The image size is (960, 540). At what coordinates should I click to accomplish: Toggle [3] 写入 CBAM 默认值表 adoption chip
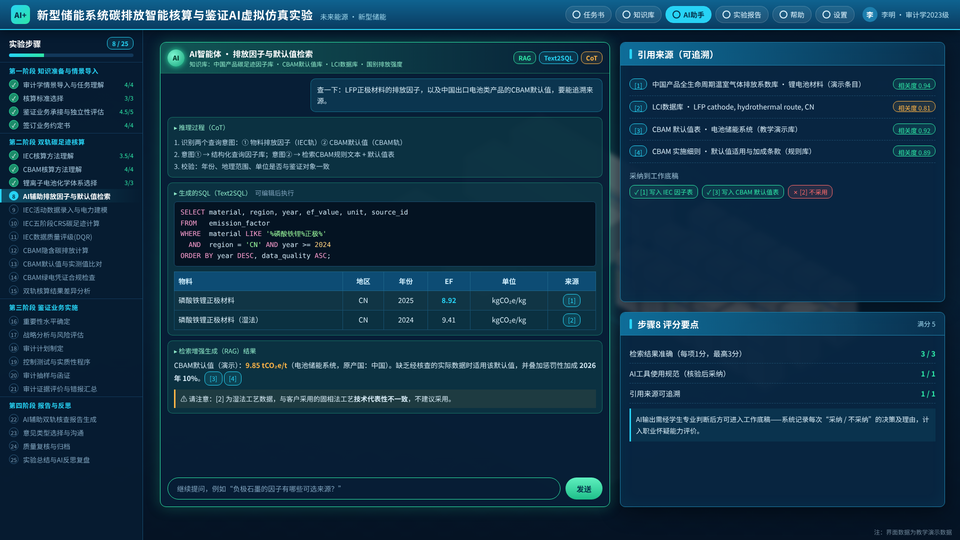point(743,192)
